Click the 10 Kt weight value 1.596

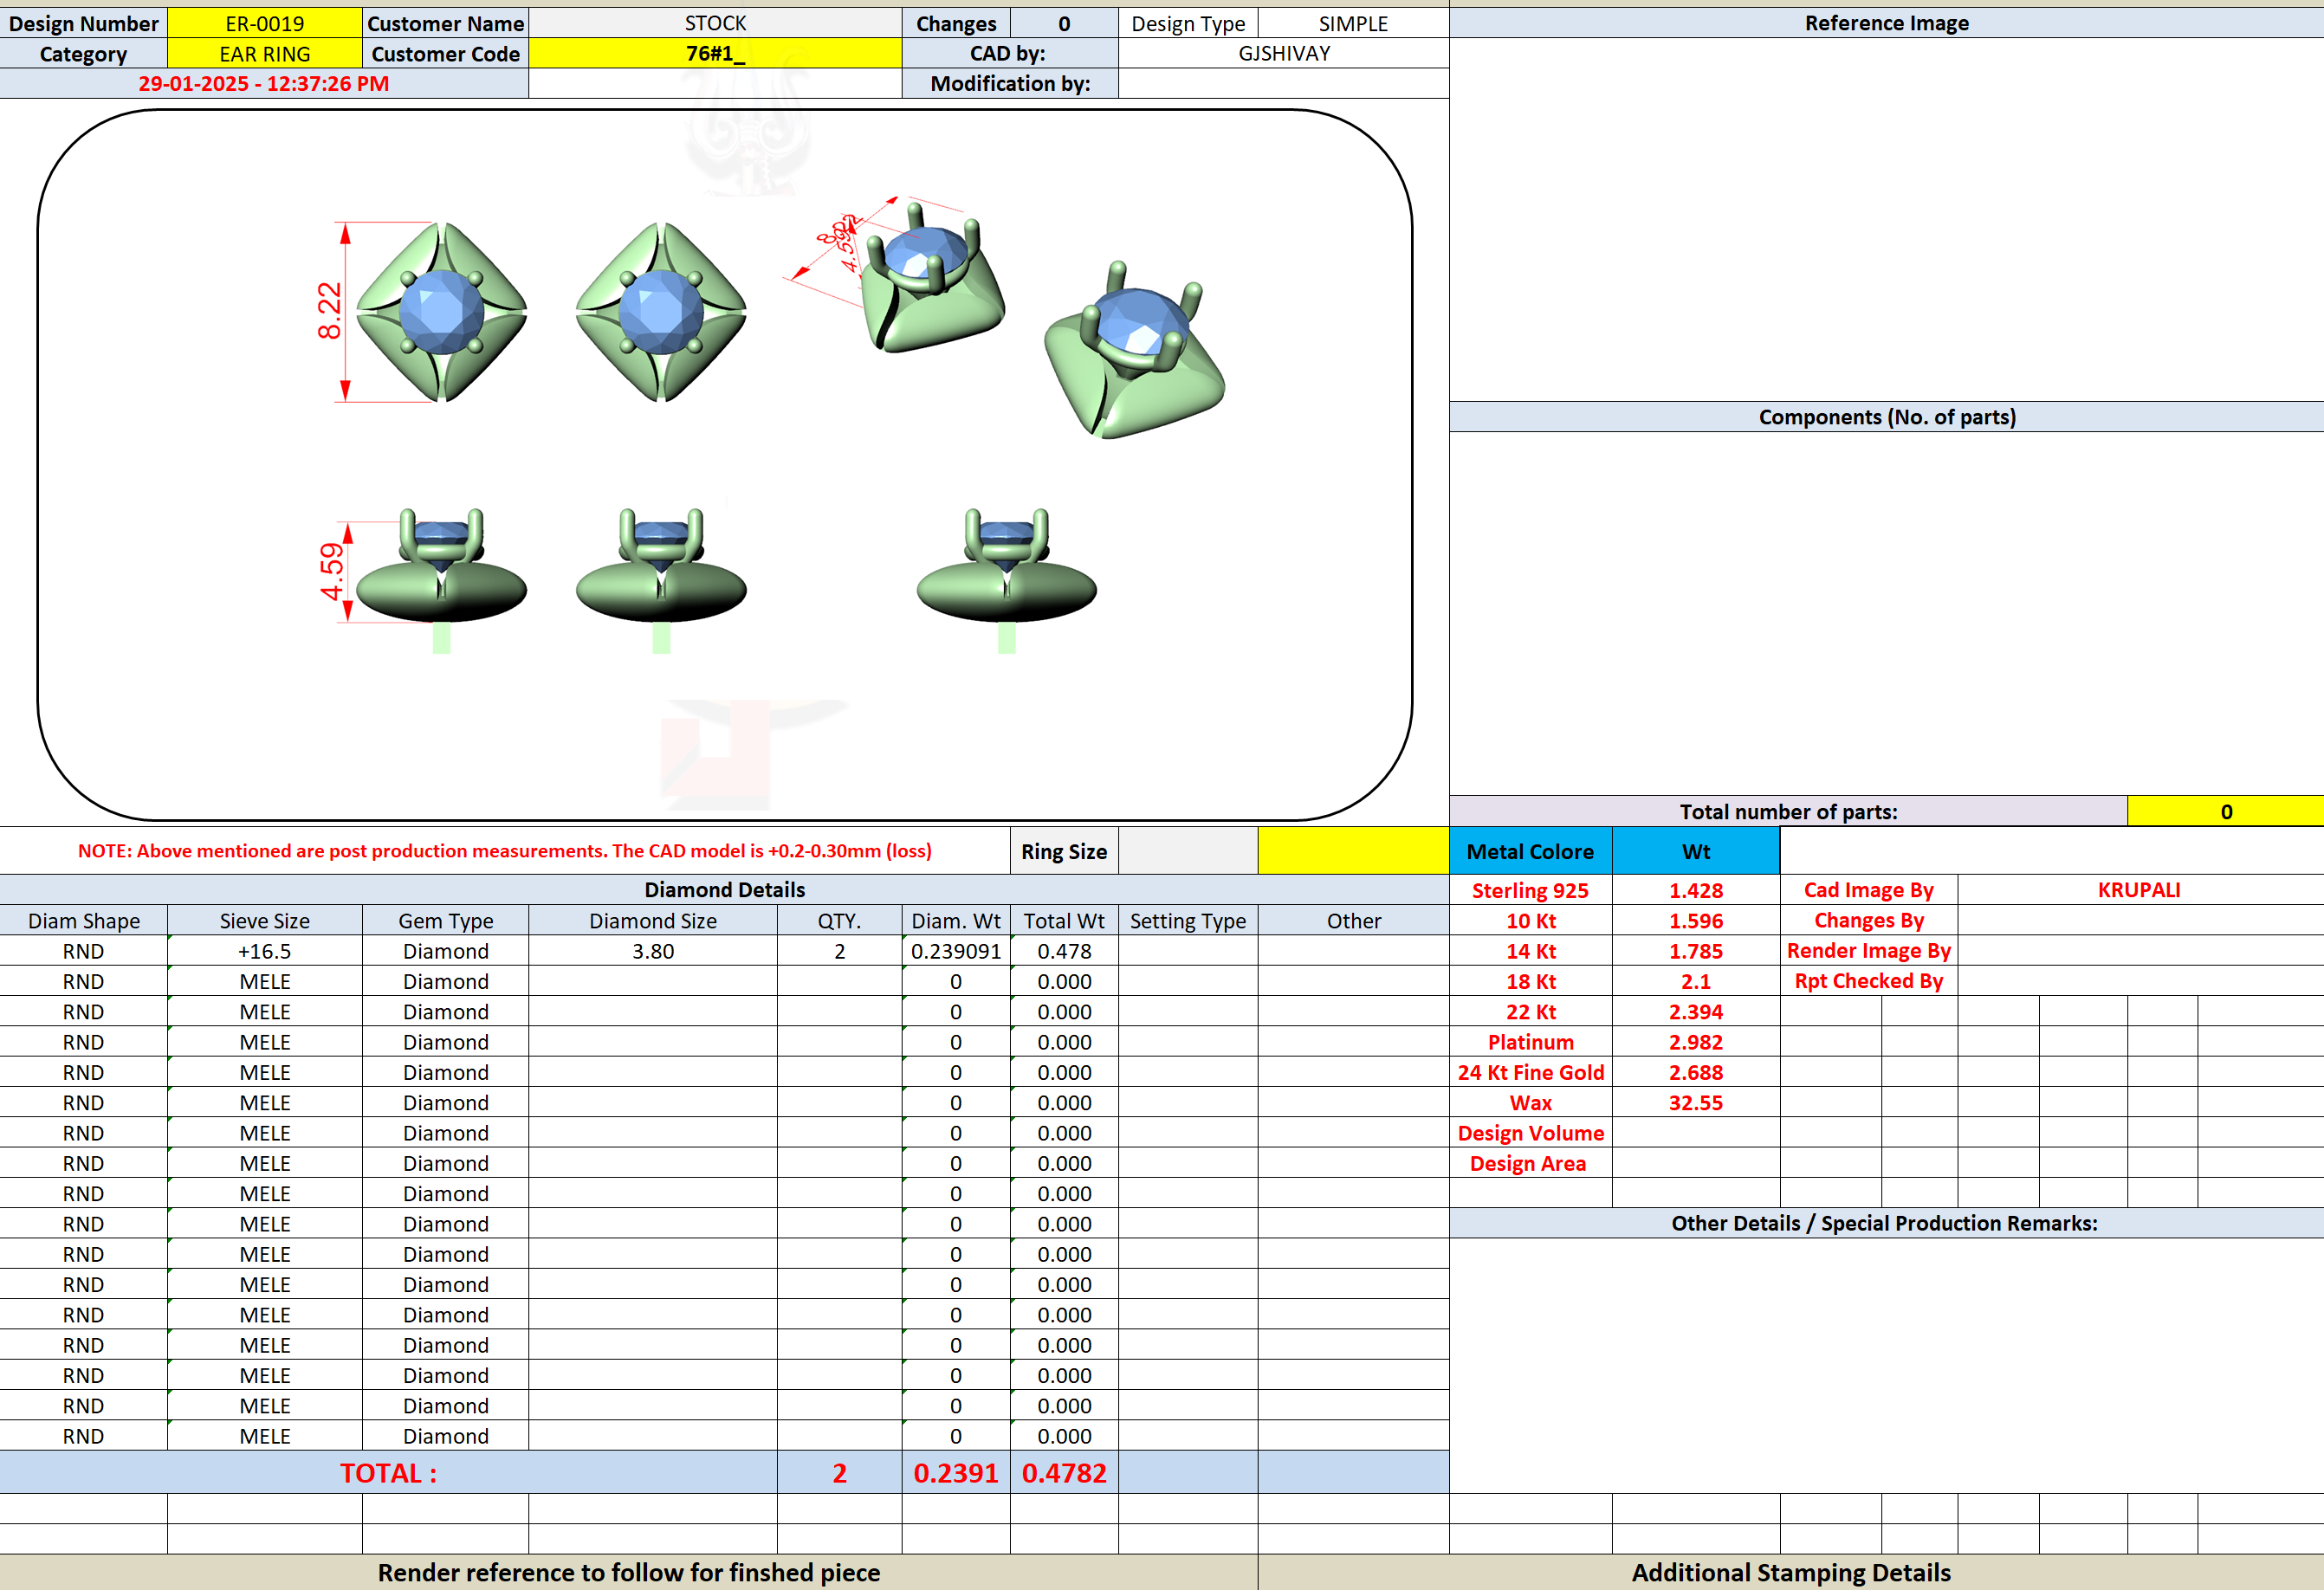pyautogui.click(x=1695, y=921)
